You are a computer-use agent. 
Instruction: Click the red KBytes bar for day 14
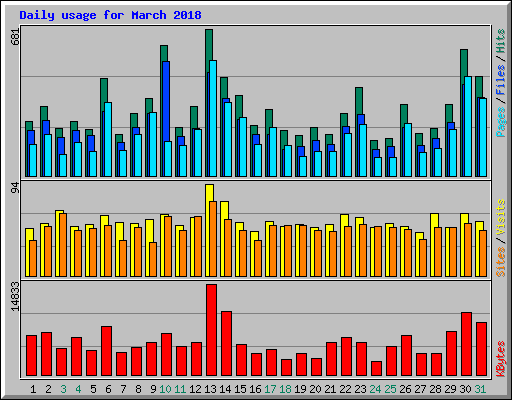226,344
